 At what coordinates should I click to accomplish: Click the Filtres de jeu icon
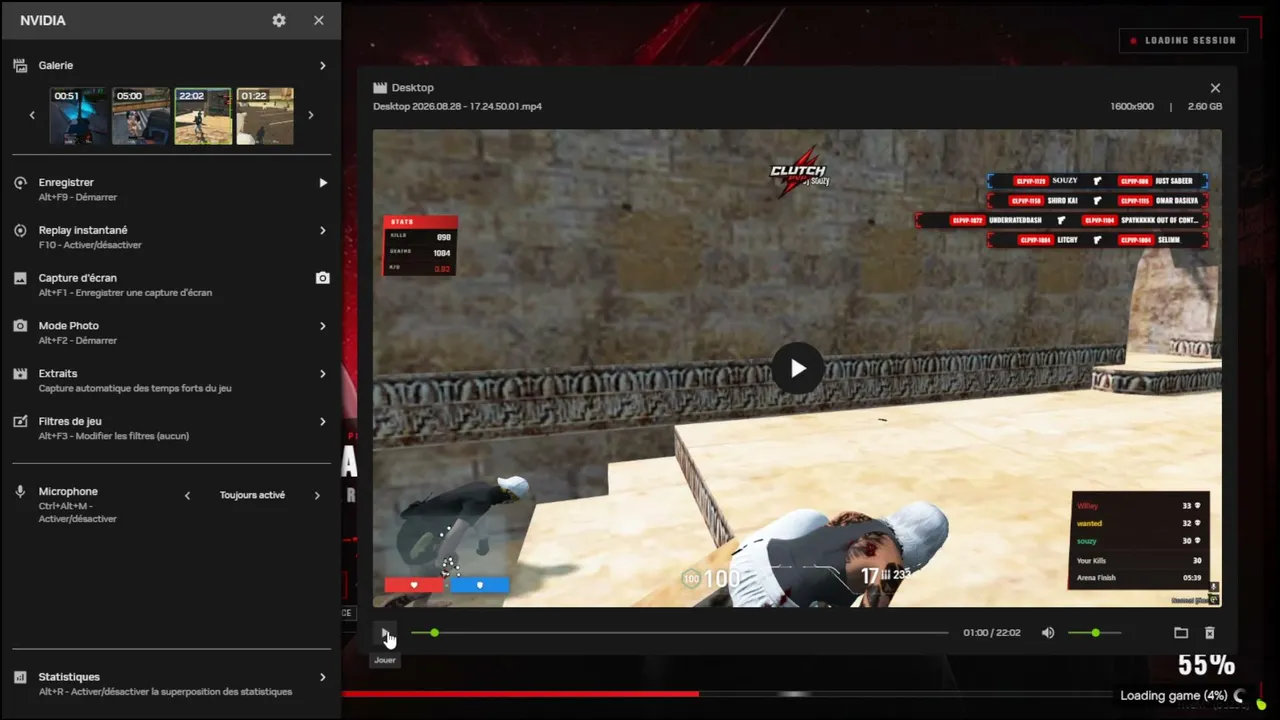(x=20, y=422)
